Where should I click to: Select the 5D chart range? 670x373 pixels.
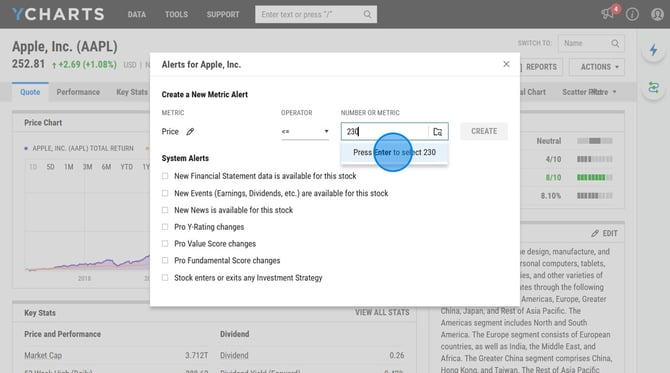50,167
